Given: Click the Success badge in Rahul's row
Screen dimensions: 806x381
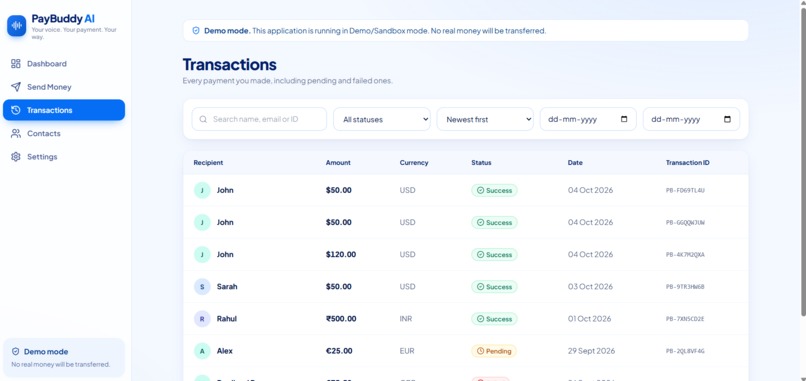Looking at the screenshot, I should pos(494,319).
